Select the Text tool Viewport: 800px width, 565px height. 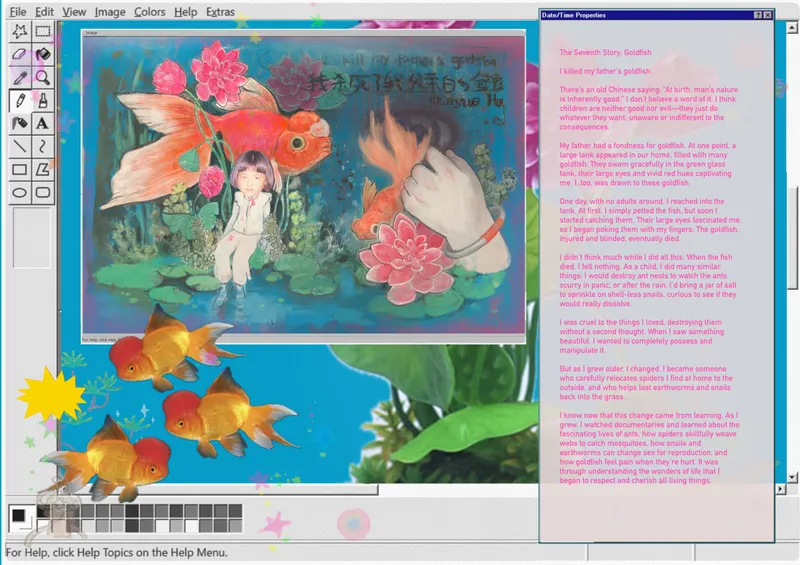coord(42,123)
